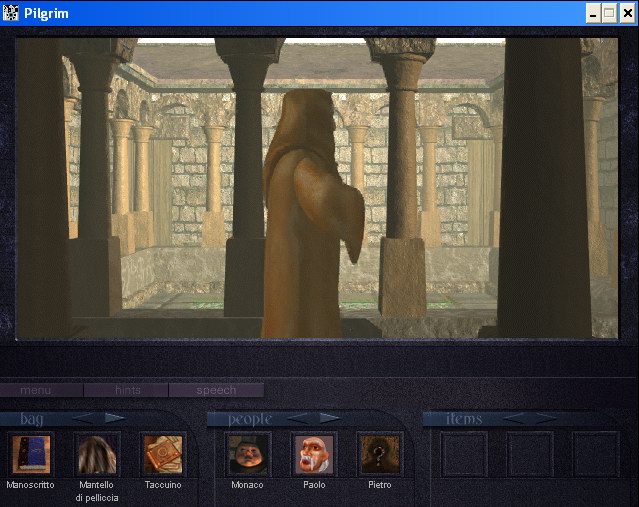Show previous people with left arrow
This screenshot has width=639, height=507.
click(x=298, y=418)
